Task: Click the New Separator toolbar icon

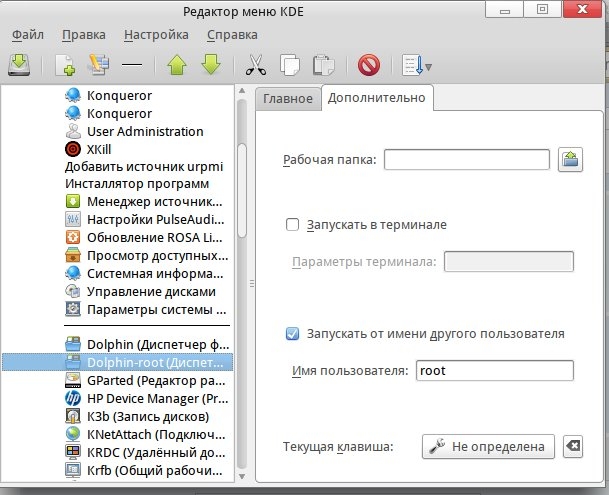Action: (132, 65)
